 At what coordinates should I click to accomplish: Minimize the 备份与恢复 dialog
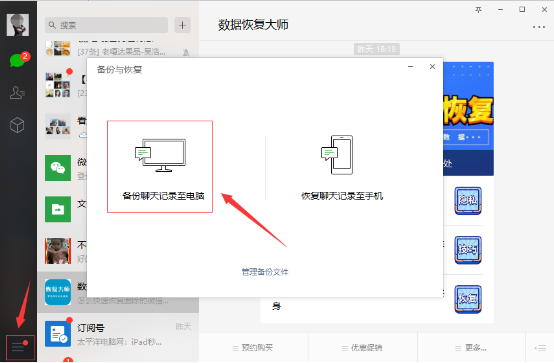point(411,66)
